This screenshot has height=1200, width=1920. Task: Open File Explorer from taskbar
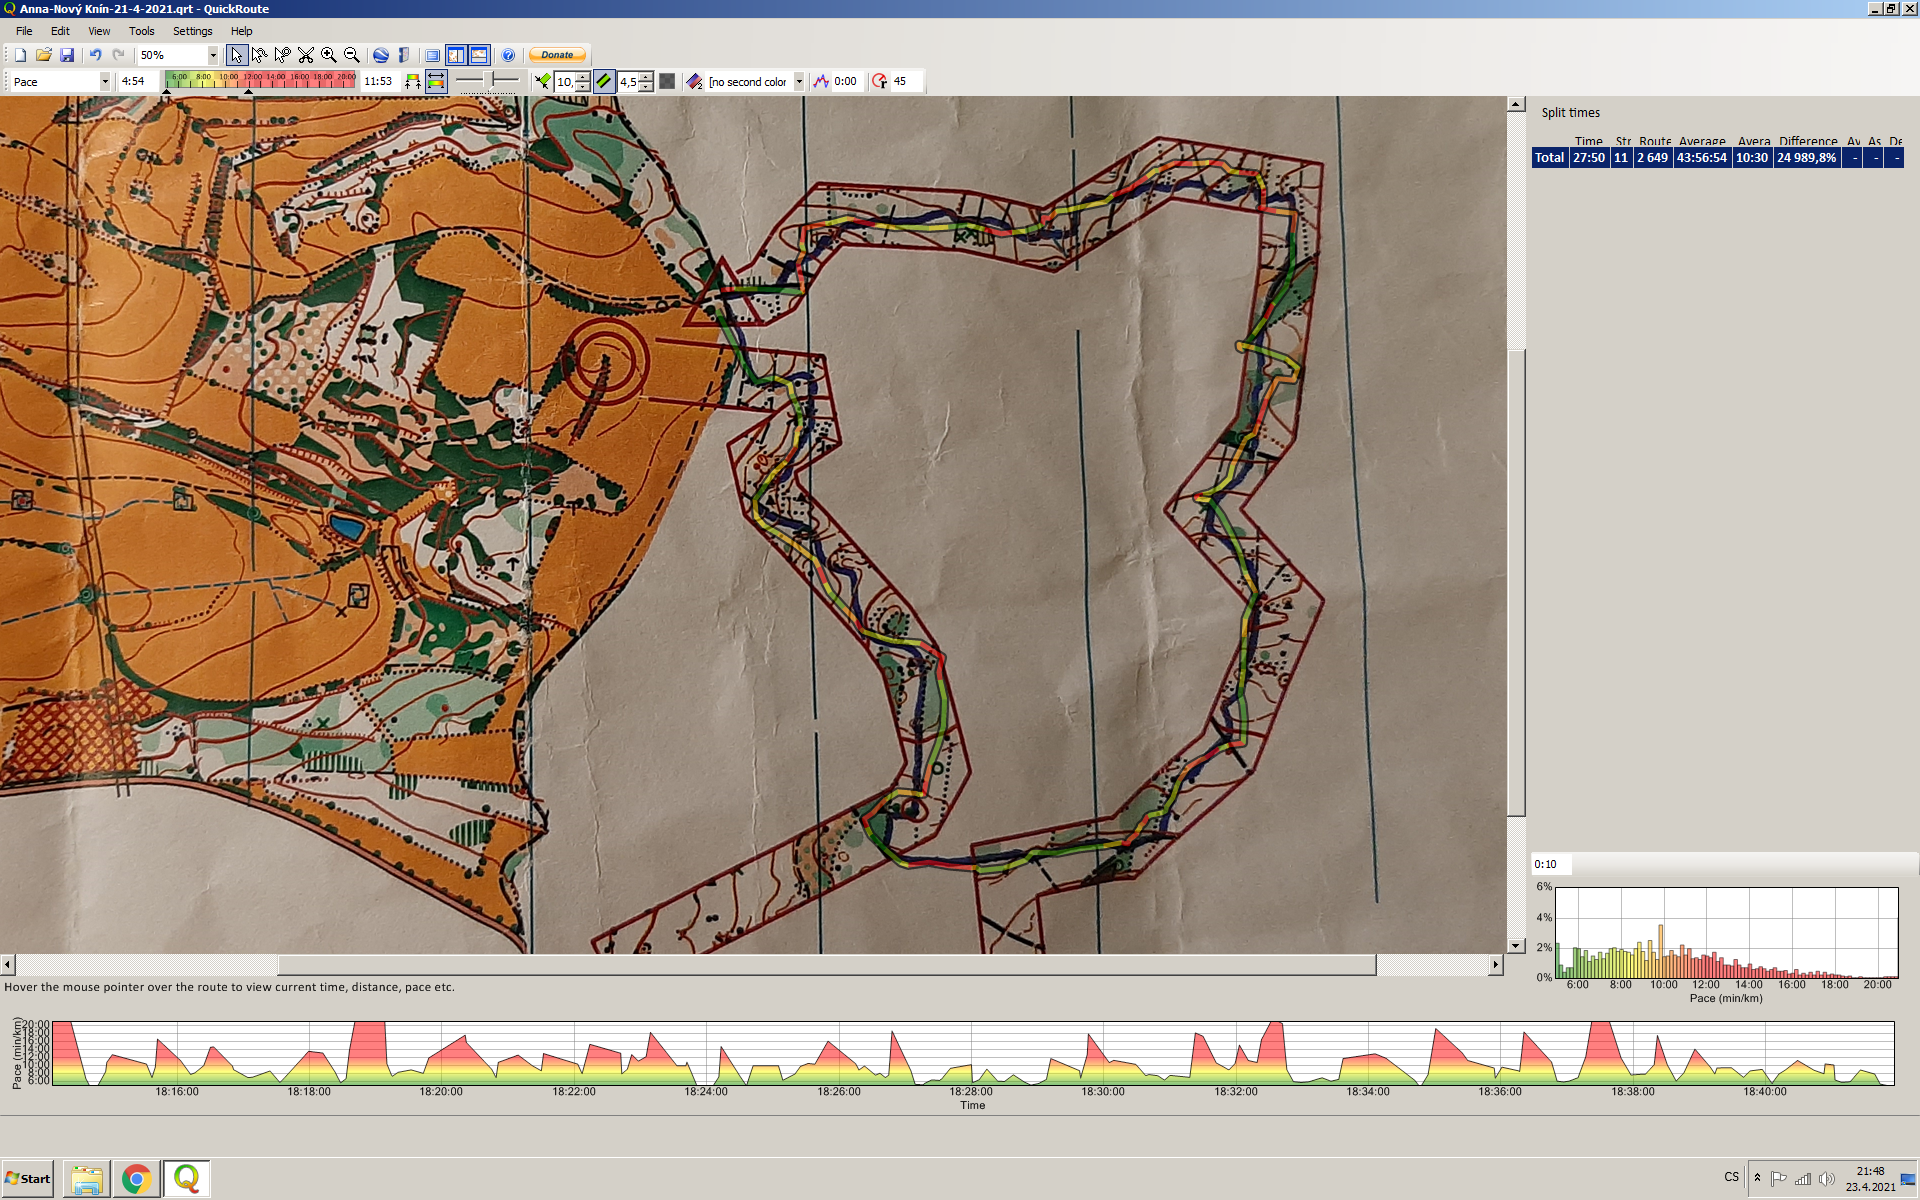tap(87, 1179)
